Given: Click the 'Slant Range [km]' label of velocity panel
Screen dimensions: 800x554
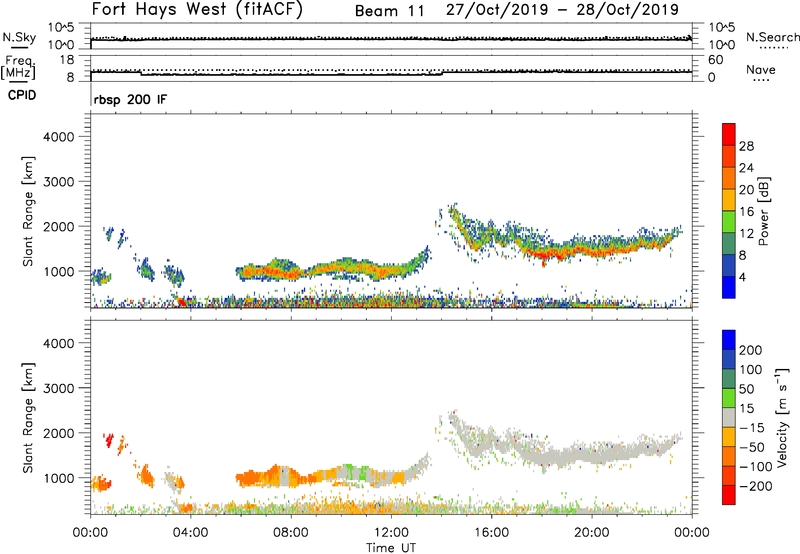Looking at the screenshot, I should pos(28,417).
